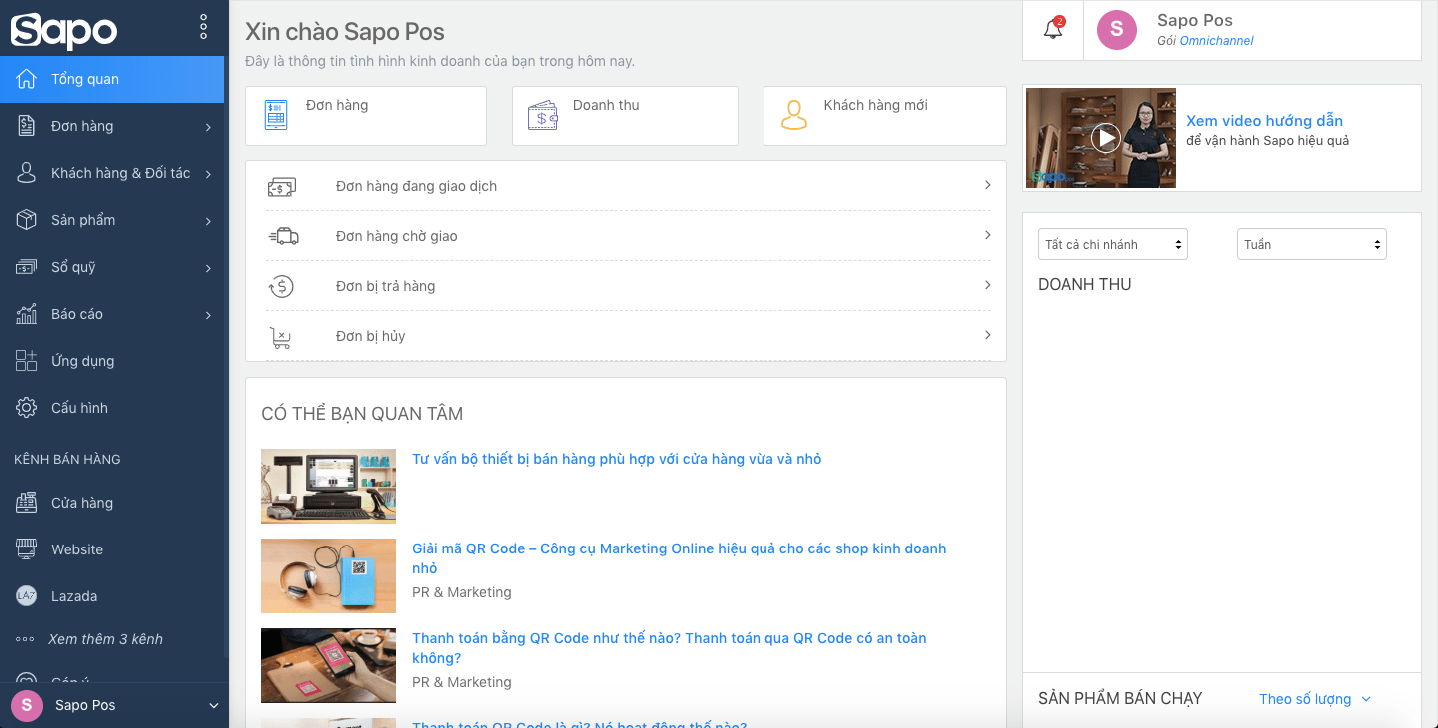Open Cấu hình settings gear

click(x=27, y=408)
